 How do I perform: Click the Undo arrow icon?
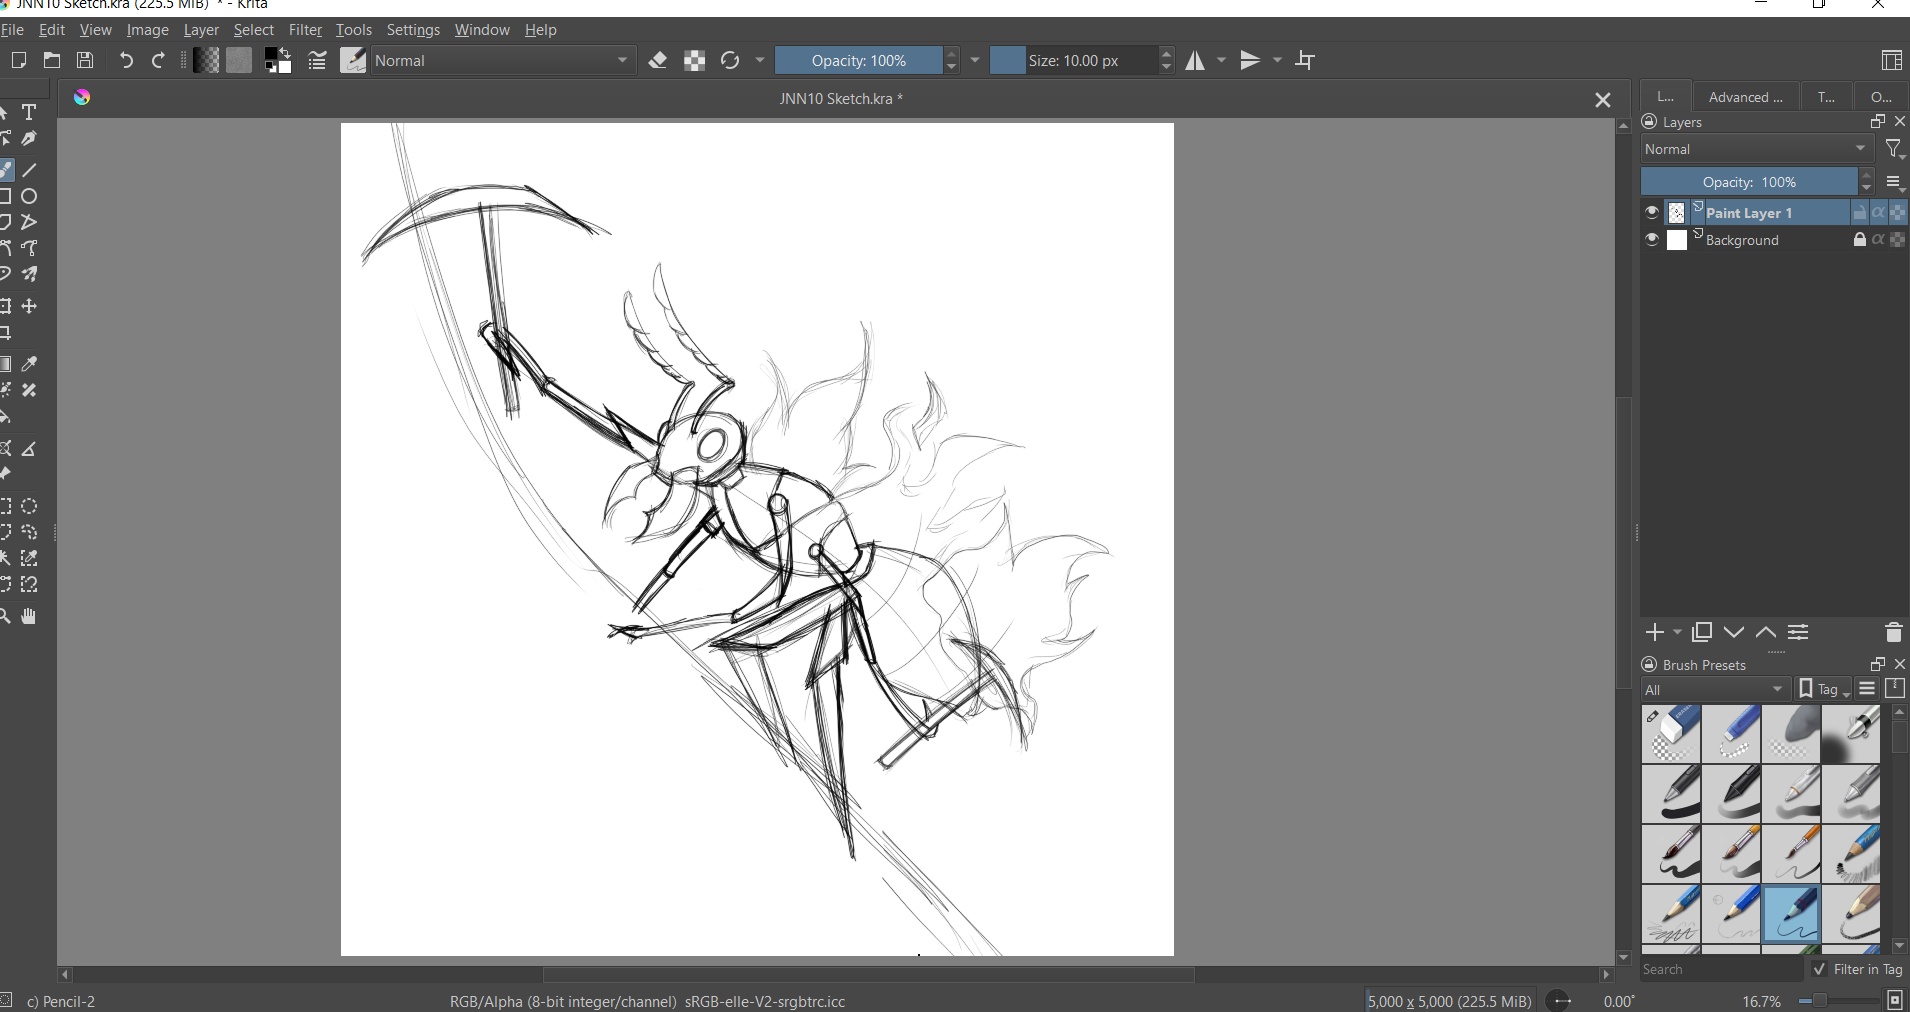126,61
